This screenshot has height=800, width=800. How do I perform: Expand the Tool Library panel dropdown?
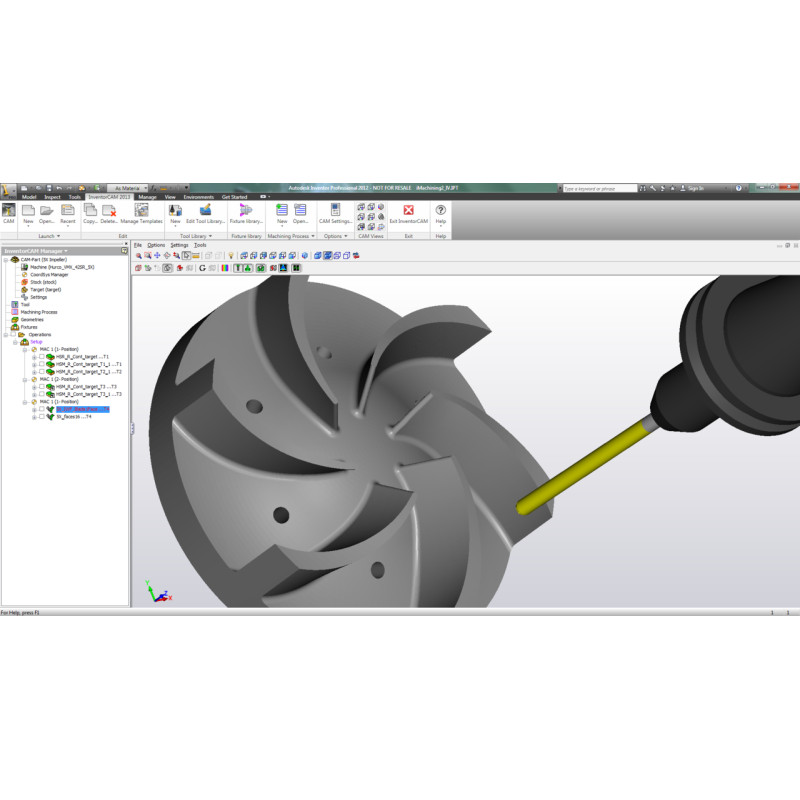coord(211,236)
